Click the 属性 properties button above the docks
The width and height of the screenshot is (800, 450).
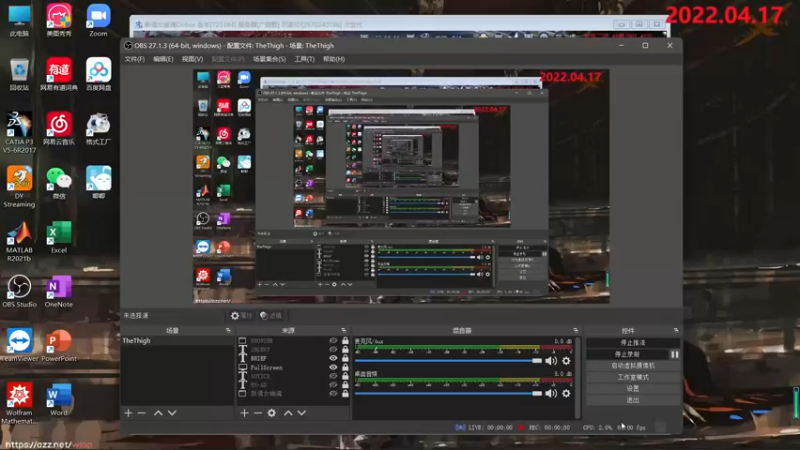242,316
